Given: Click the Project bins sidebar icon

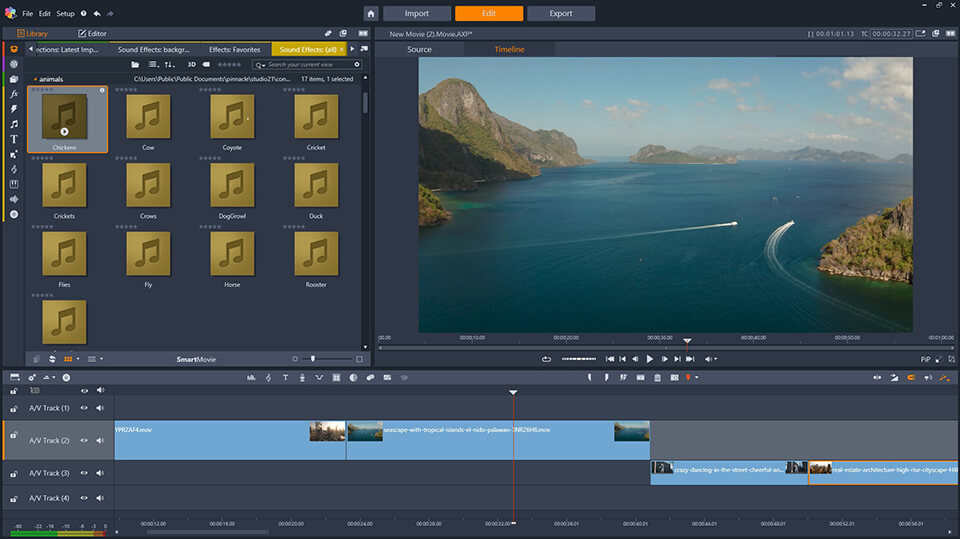Looking at the screenshot, I should point(14,79).
